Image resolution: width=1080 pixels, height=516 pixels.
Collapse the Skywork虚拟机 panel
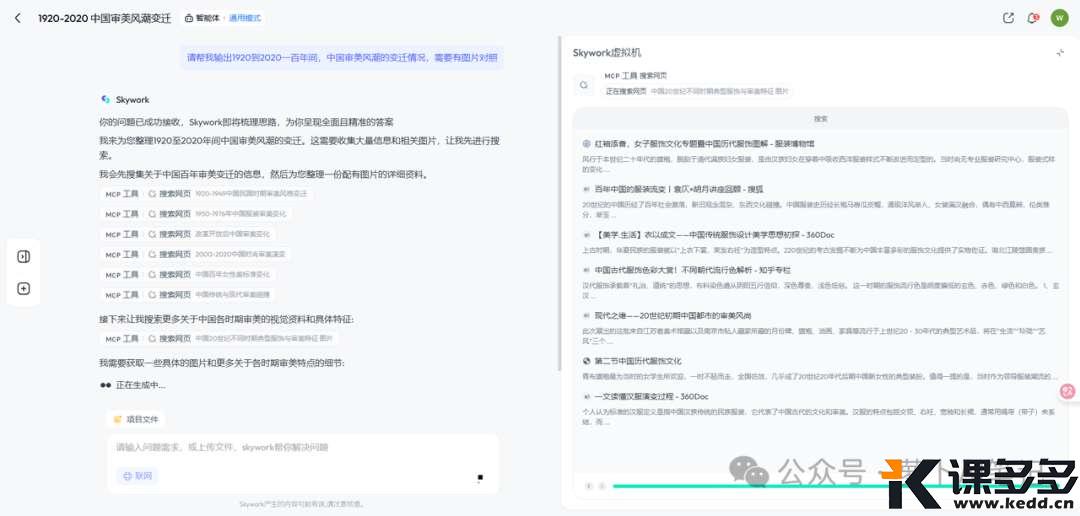pos(1060,53)
